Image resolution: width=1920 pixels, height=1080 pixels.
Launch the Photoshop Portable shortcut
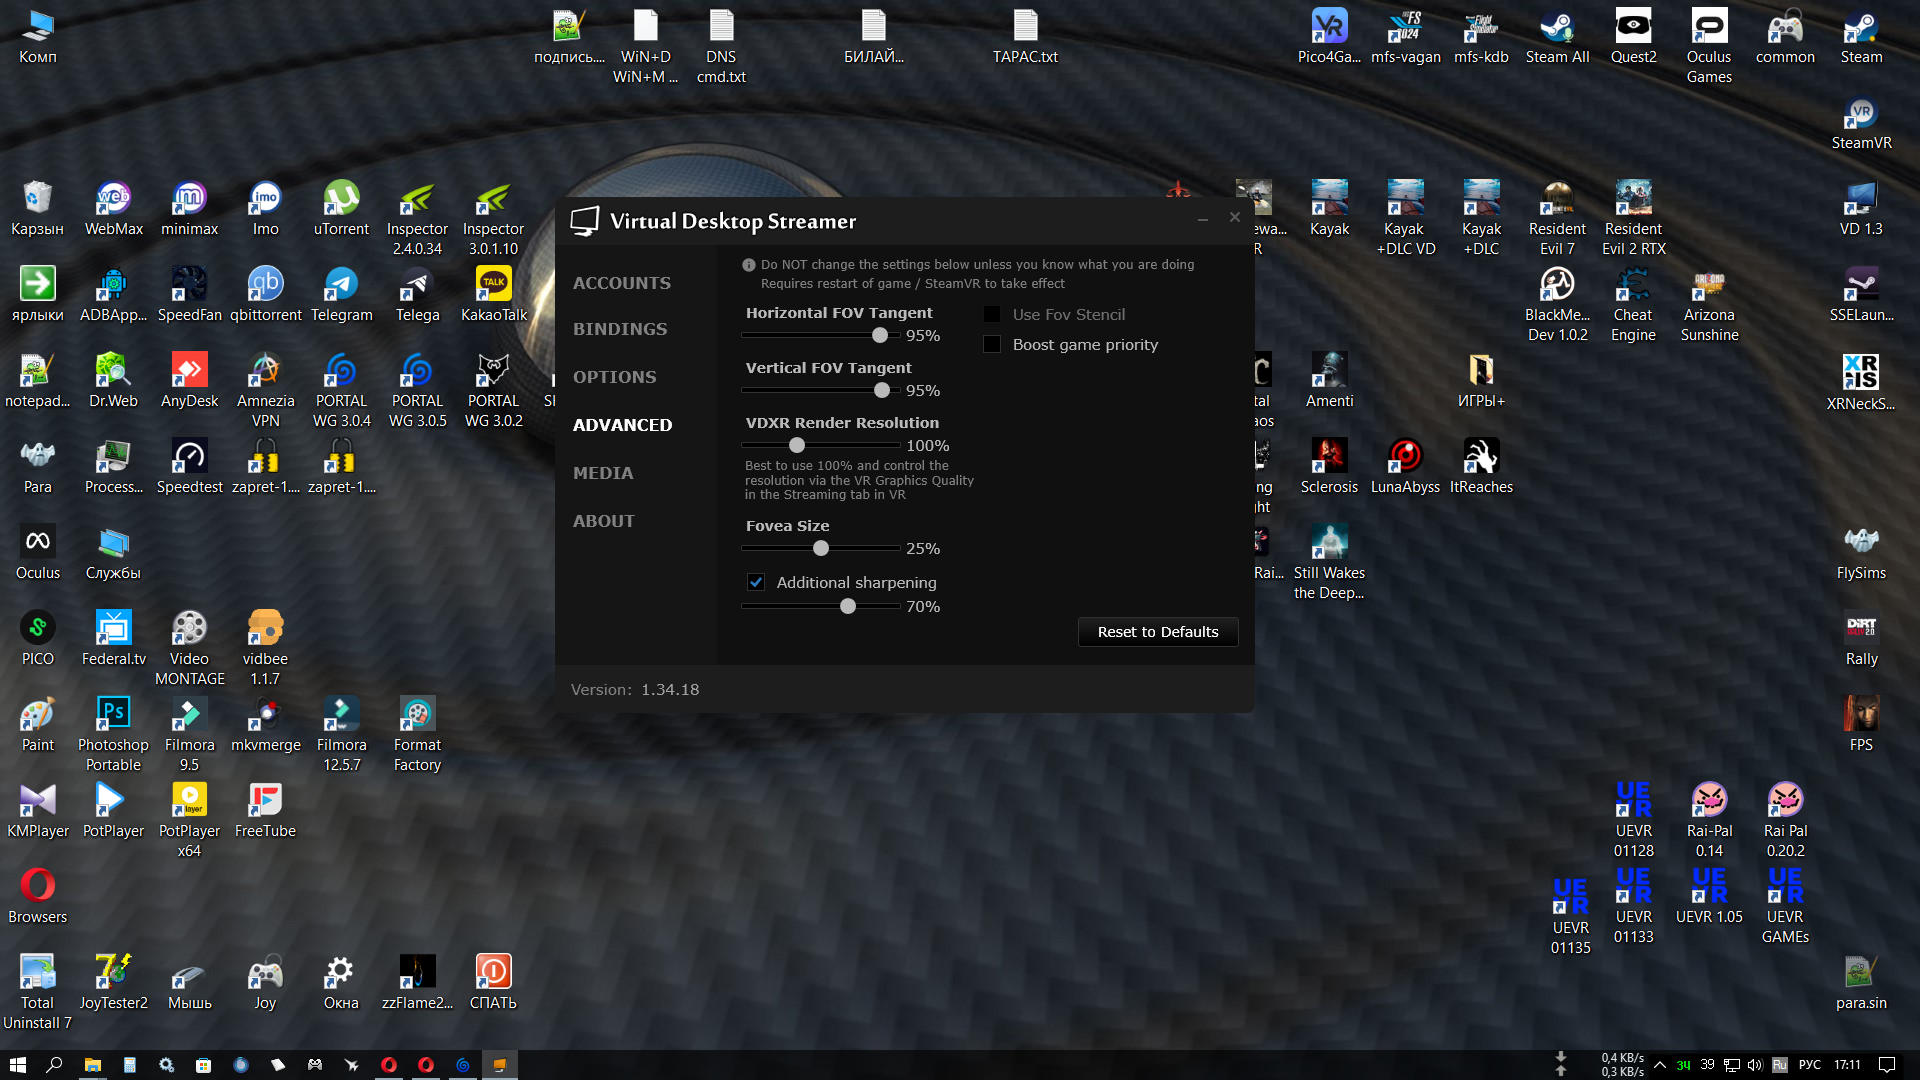tap(113, 735)
